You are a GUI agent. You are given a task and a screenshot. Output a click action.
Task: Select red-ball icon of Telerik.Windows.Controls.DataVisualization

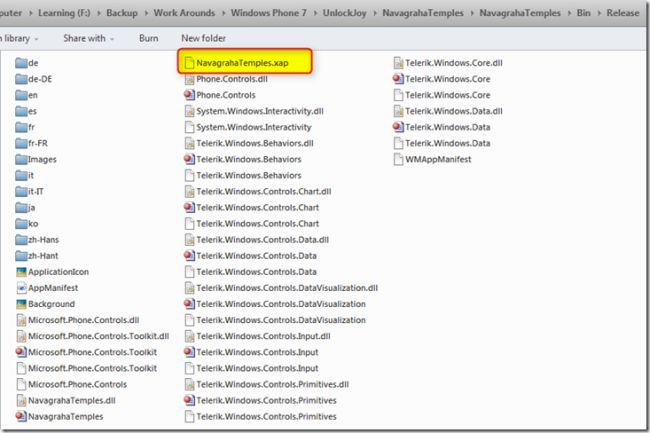[x=189, y=304]
